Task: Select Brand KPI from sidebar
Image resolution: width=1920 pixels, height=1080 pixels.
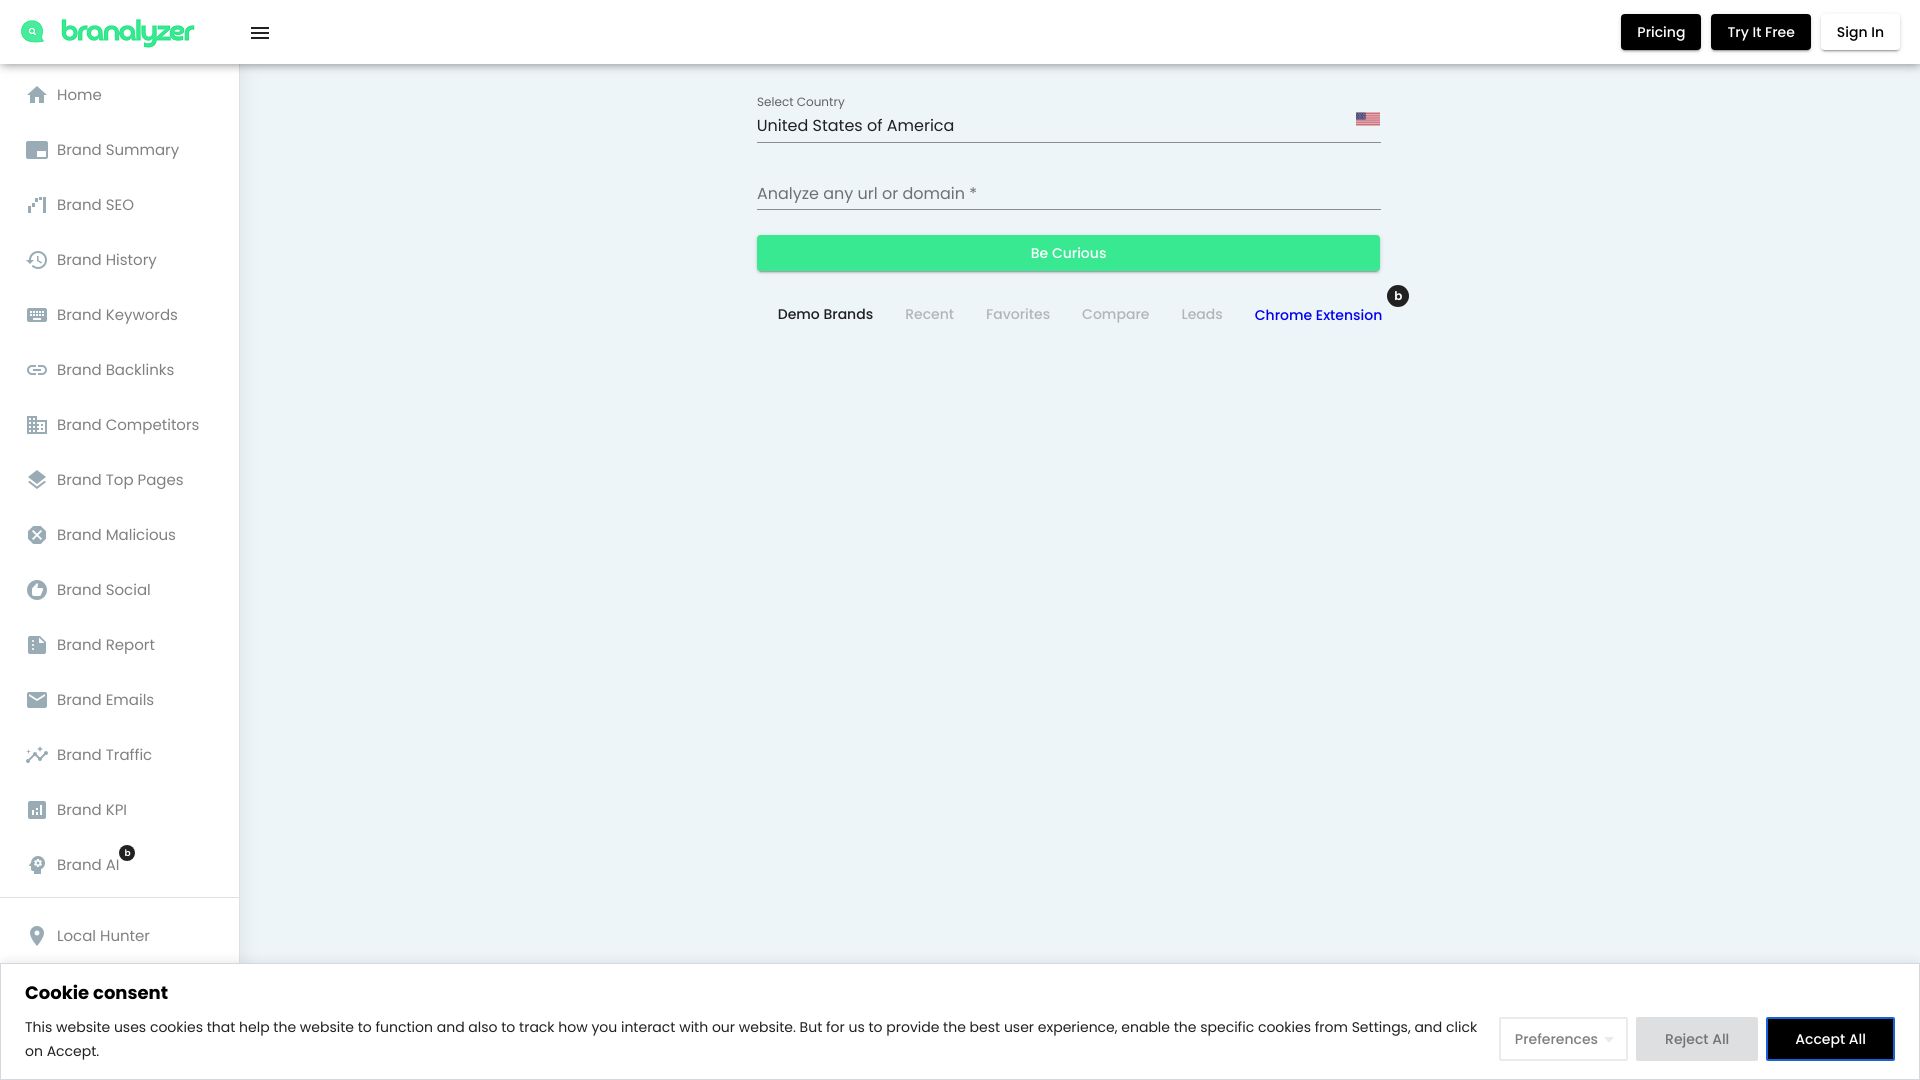Action: pyautogui.click(x=91, y=809)
